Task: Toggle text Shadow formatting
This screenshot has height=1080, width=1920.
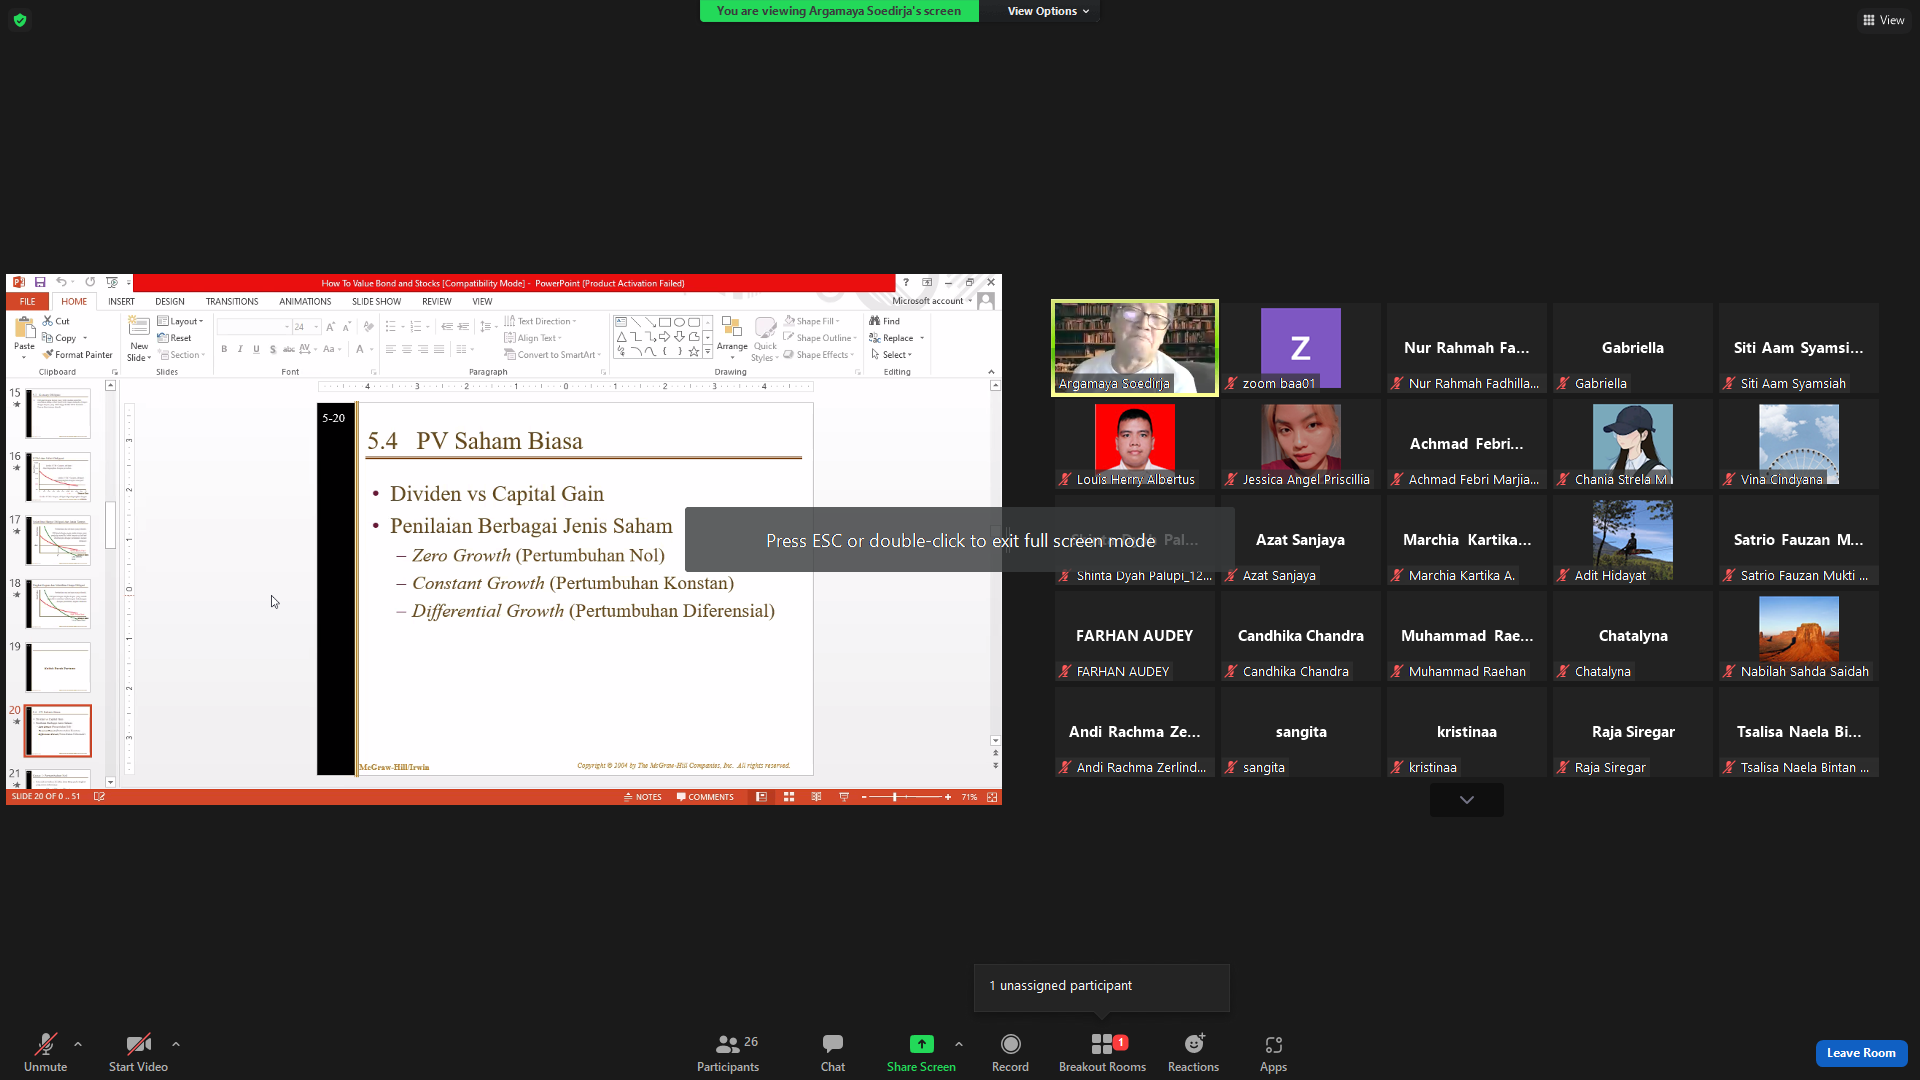Action: pos(272,349)
